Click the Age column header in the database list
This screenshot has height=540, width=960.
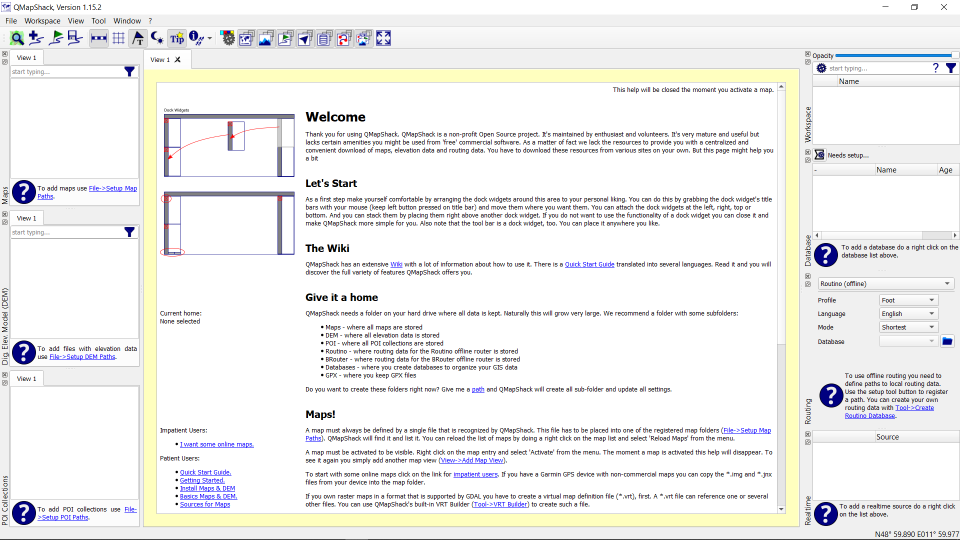(945, 170)
